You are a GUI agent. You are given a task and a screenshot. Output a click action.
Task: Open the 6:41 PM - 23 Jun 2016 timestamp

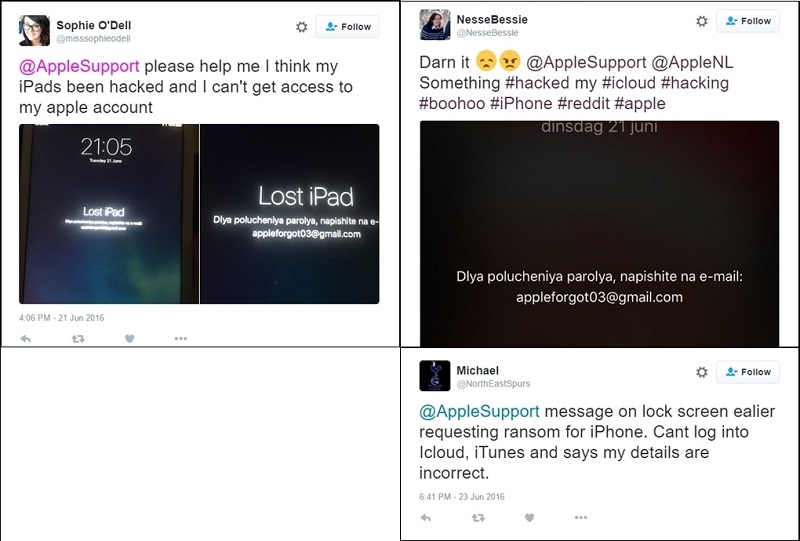[462, 497]
